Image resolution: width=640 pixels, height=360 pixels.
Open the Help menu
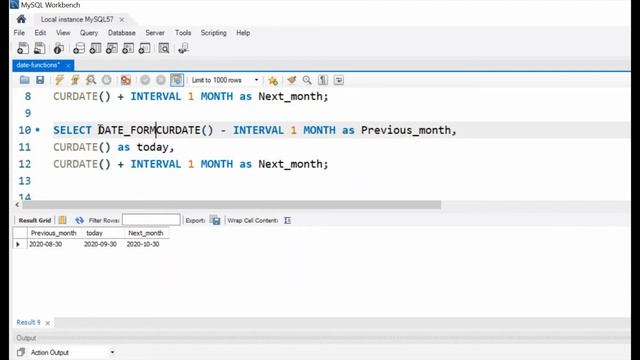(x=243, y=33)
